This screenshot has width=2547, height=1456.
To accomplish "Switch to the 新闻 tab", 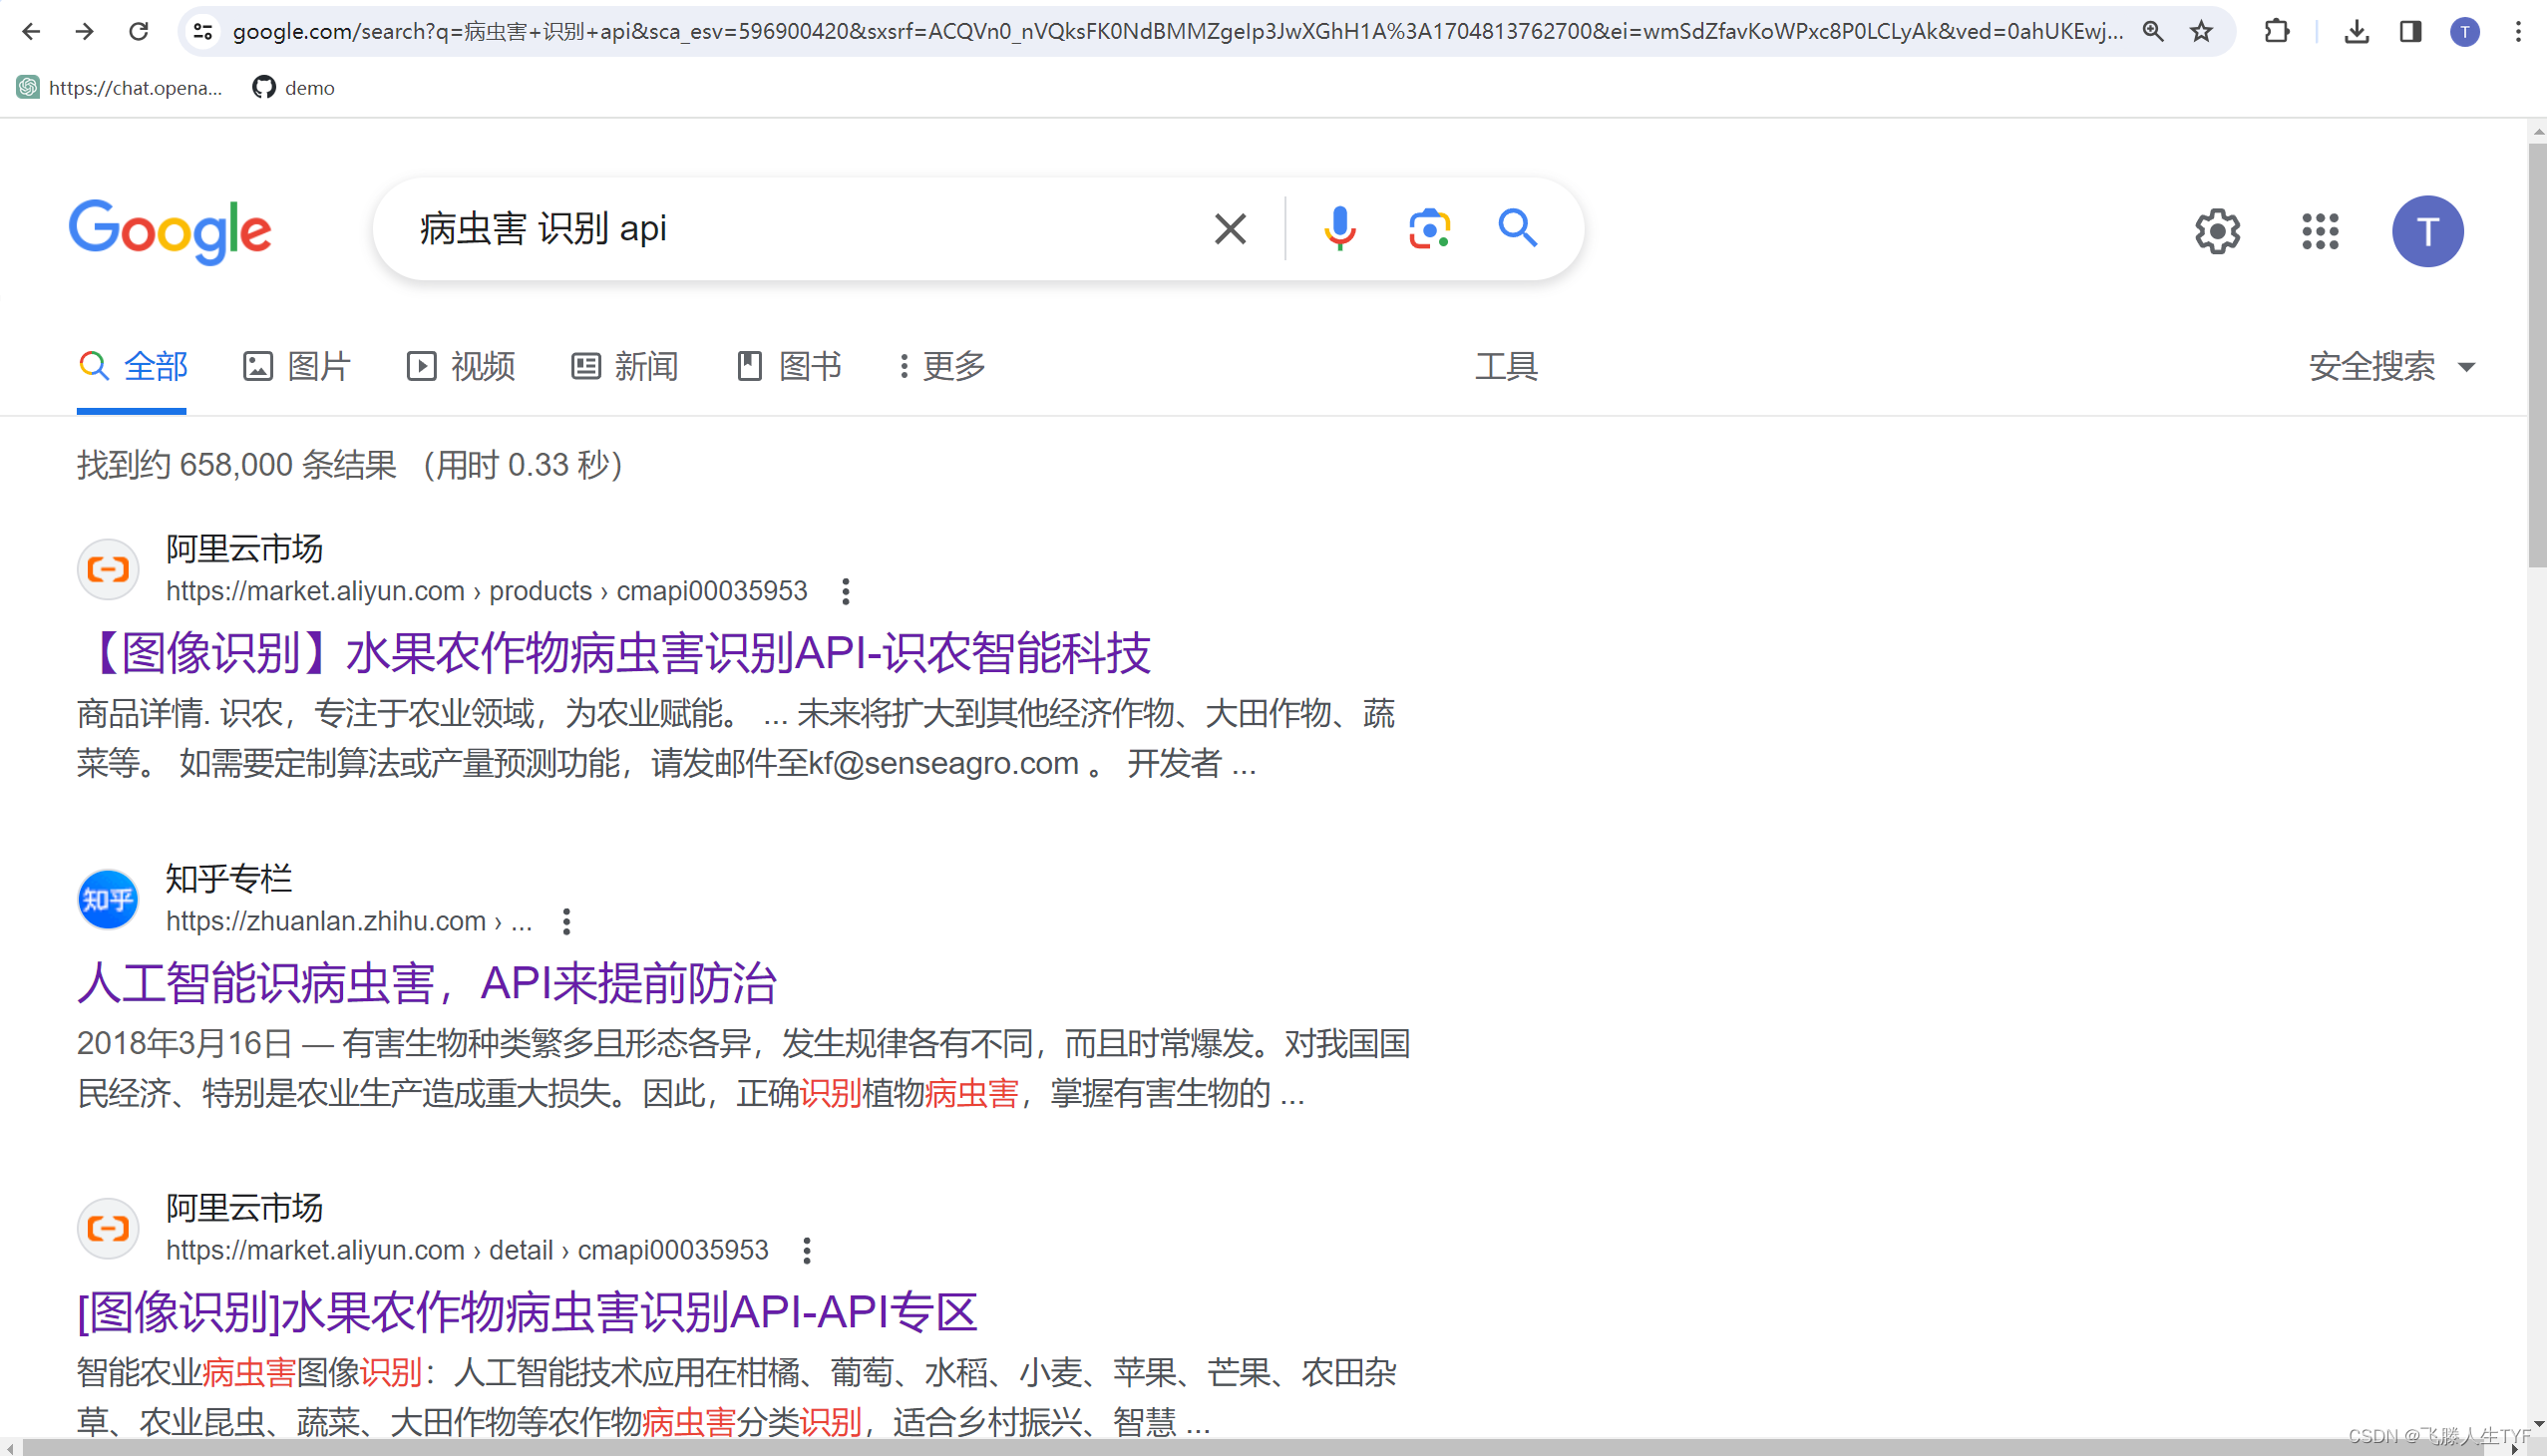I will 625,367.
